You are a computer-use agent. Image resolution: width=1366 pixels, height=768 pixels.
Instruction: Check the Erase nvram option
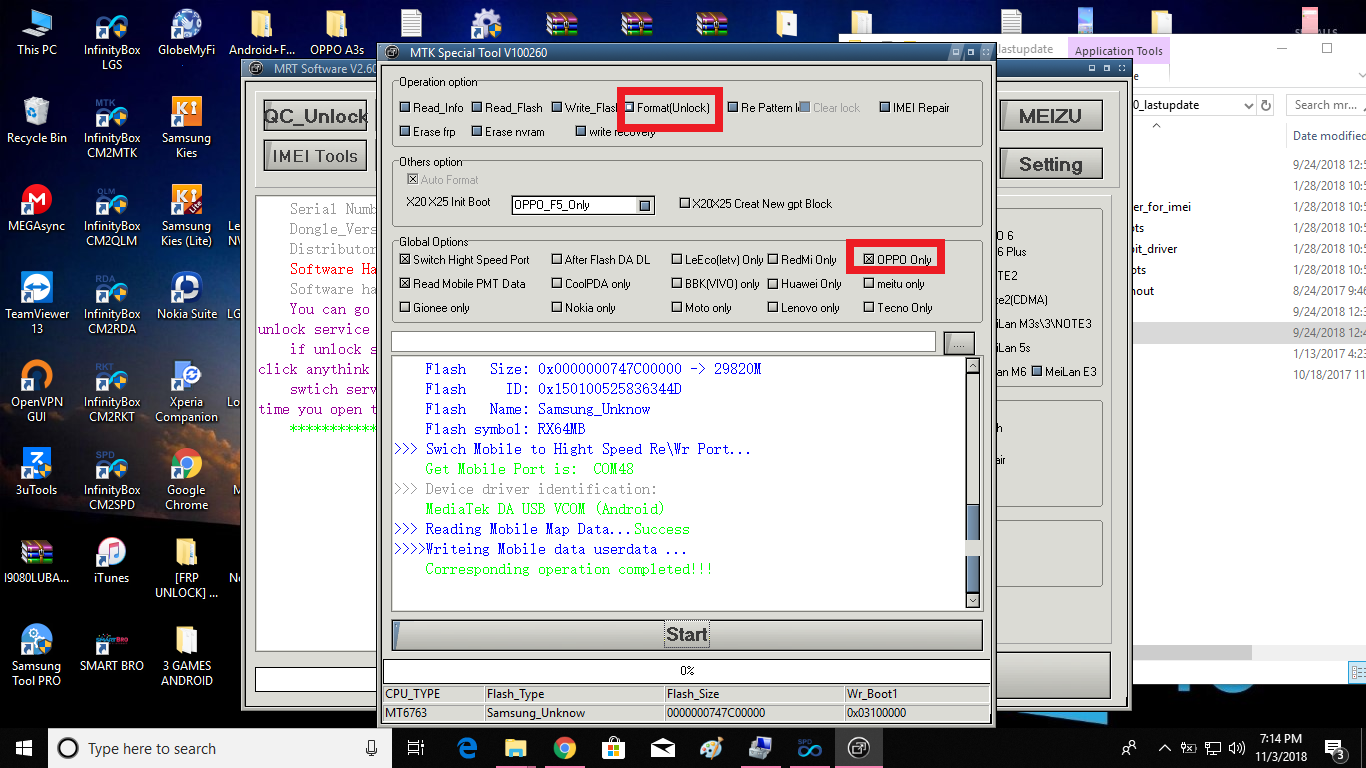tap(477, 132)
